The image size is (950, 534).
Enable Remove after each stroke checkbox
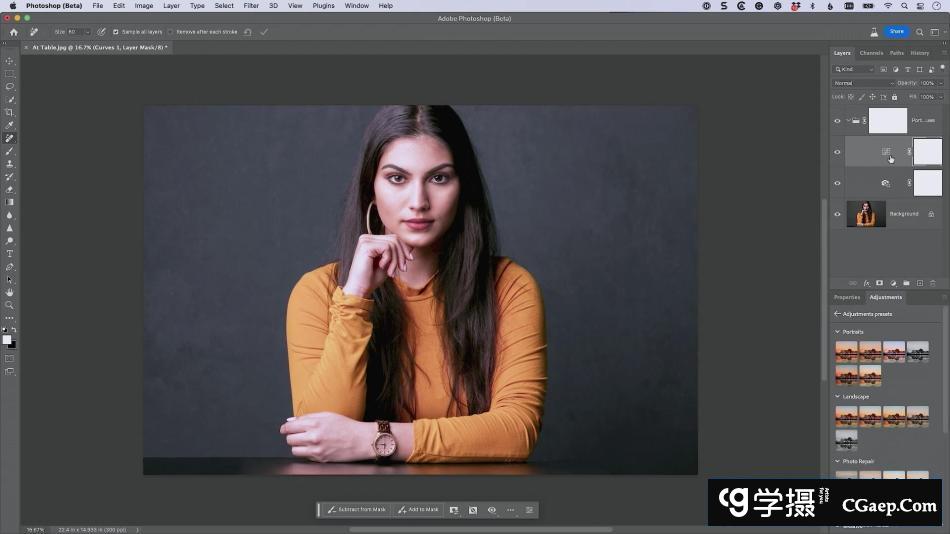coord(171,32)
